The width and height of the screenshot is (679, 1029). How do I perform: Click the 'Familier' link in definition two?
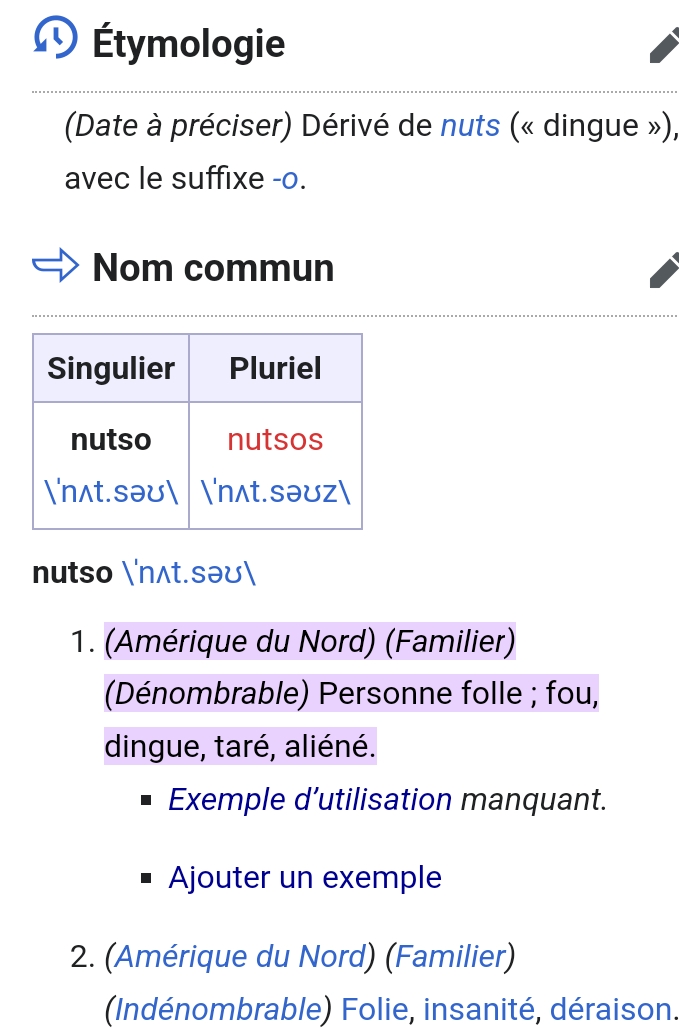click(x=450, y=957)
